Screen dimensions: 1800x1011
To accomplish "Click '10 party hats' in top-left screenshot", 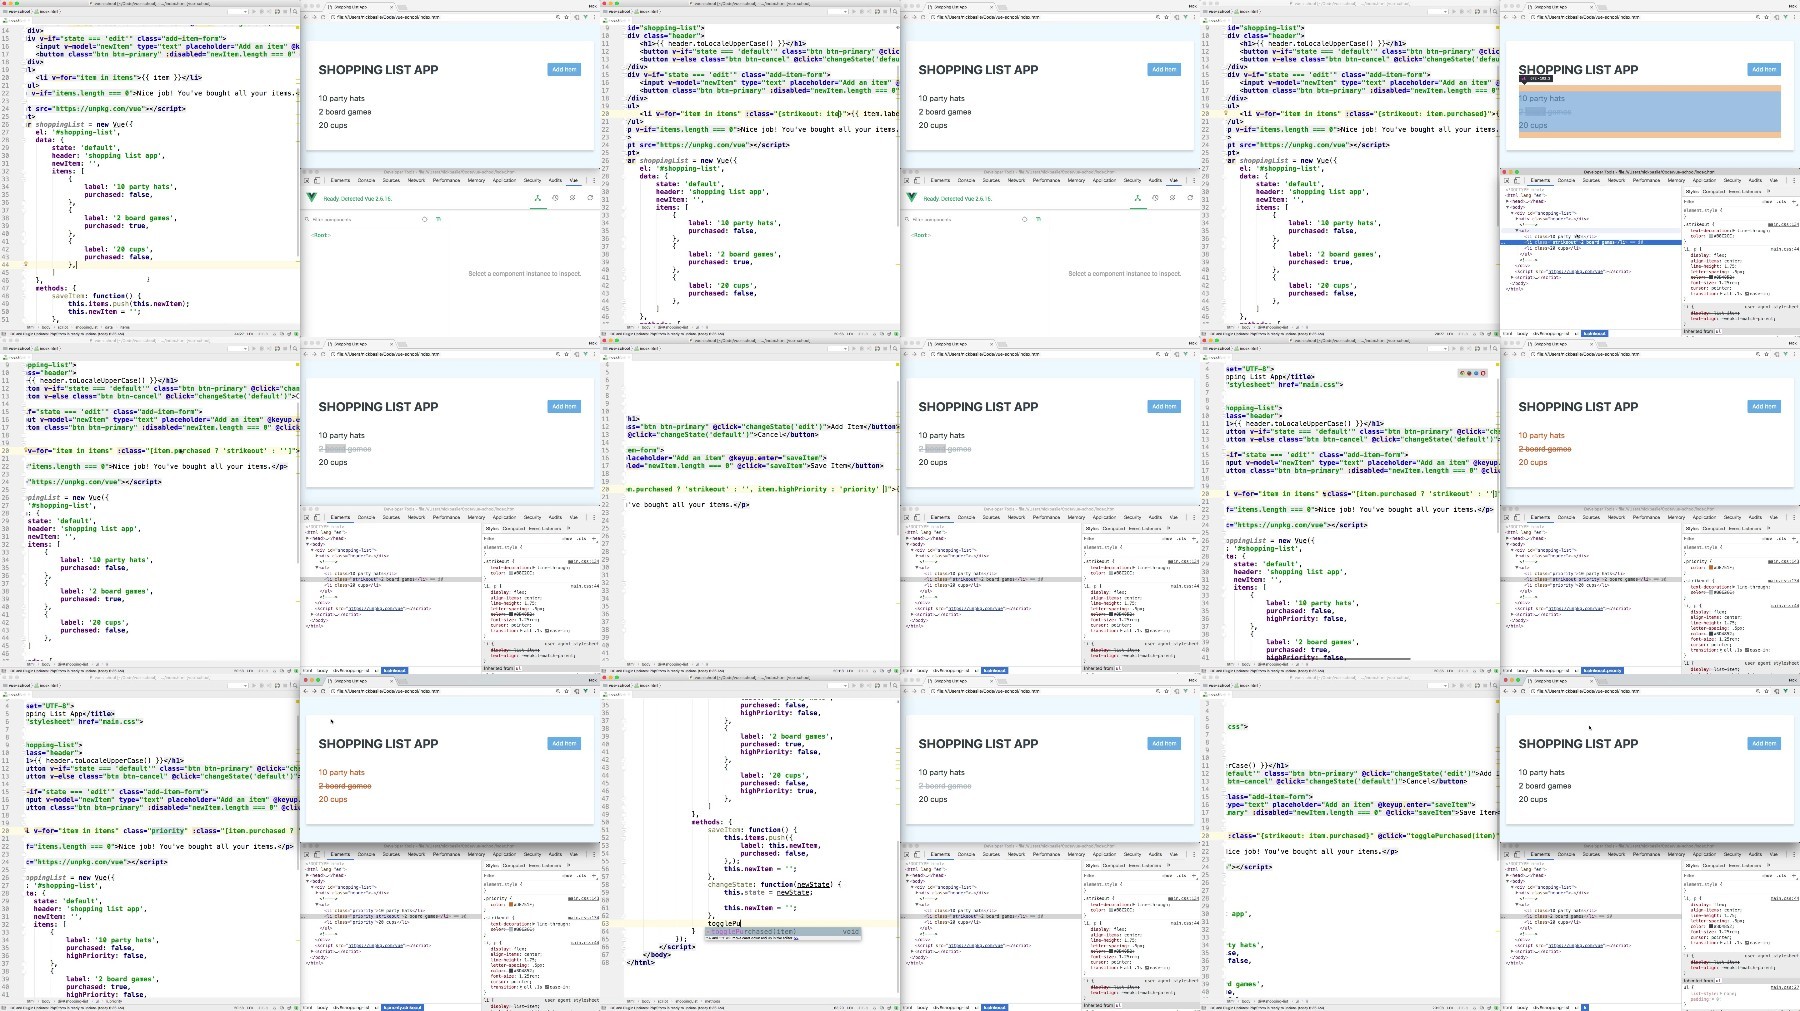I will [x=342, y=98].
